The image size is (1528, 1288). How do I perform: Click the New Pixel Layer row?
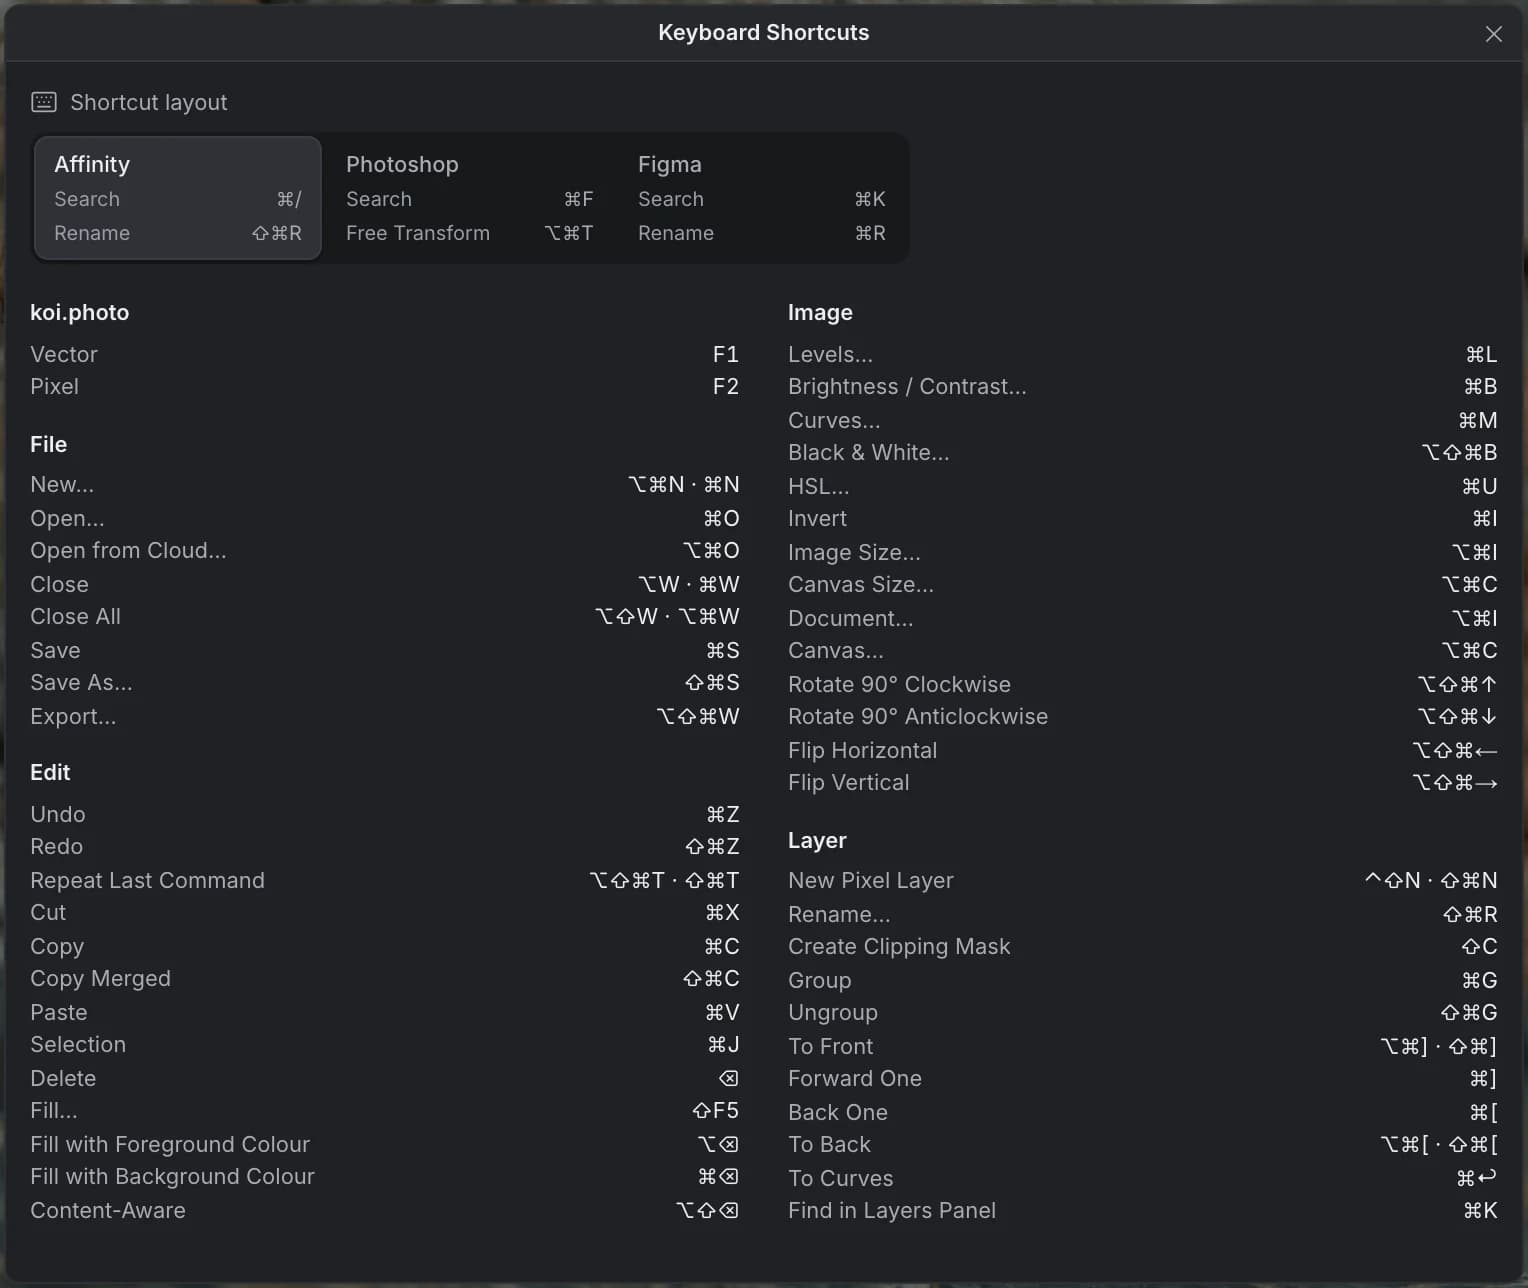click(x=1142, y=880)
